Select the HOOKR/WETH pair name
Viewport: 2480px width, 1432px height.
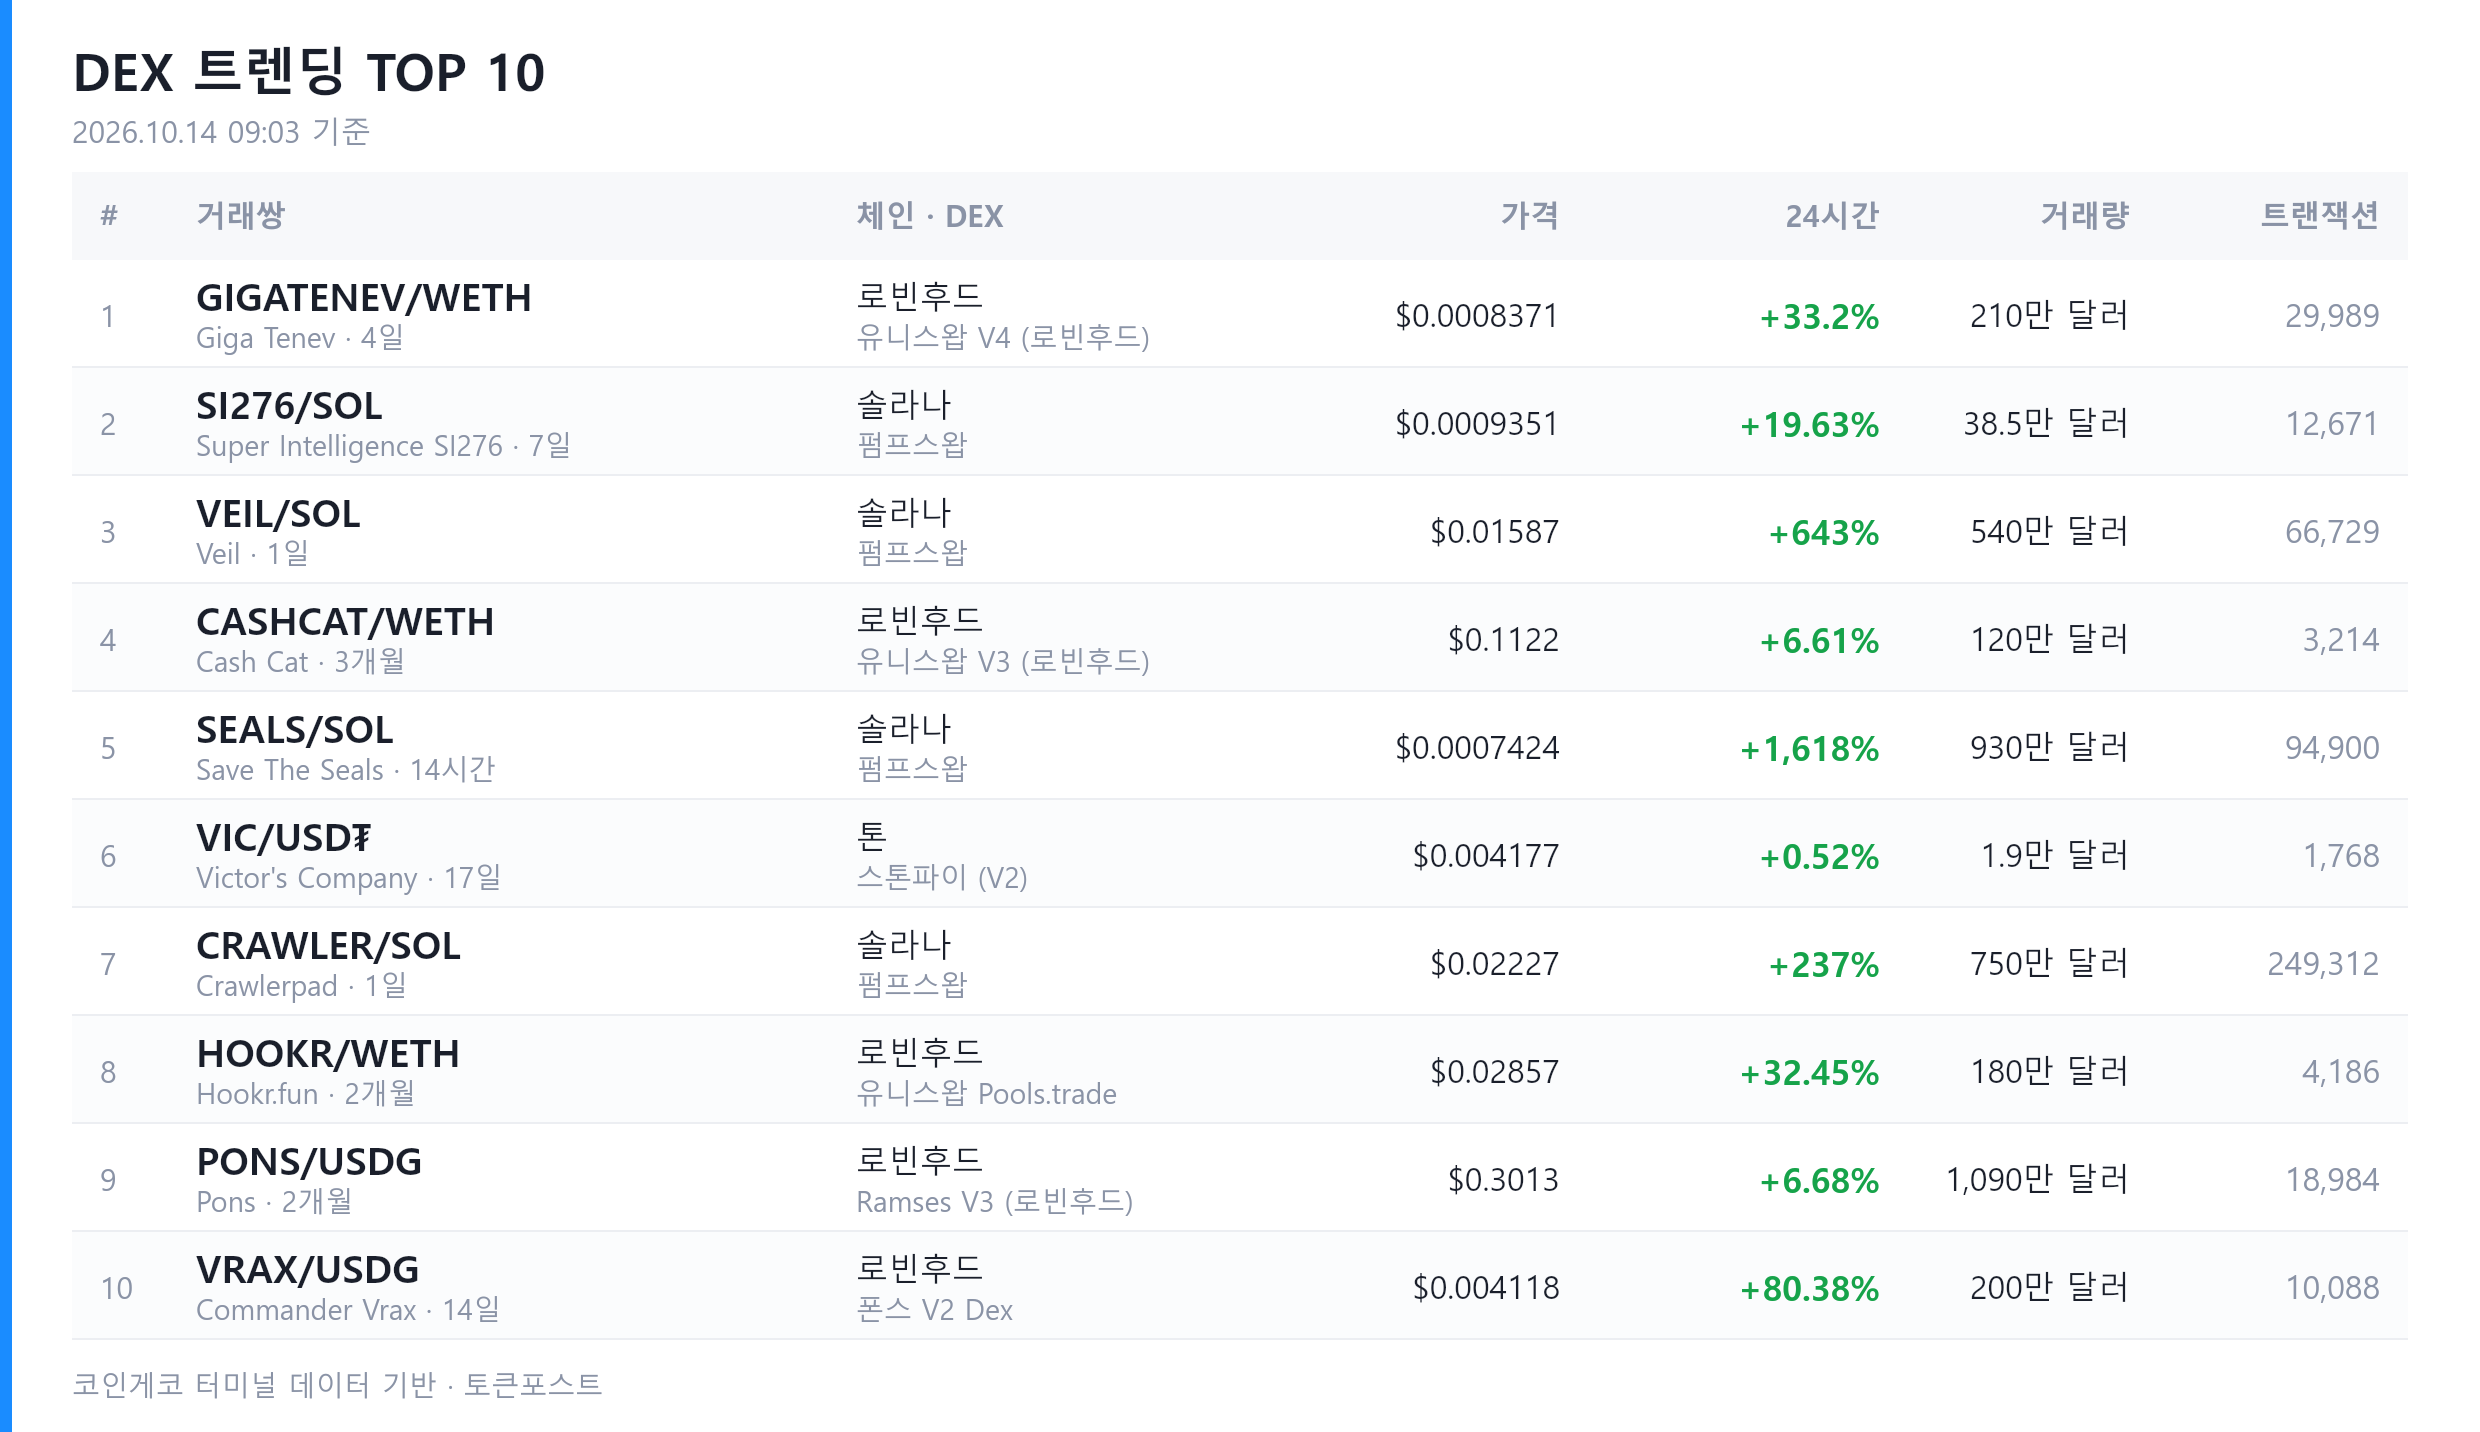click(328, 1054)
